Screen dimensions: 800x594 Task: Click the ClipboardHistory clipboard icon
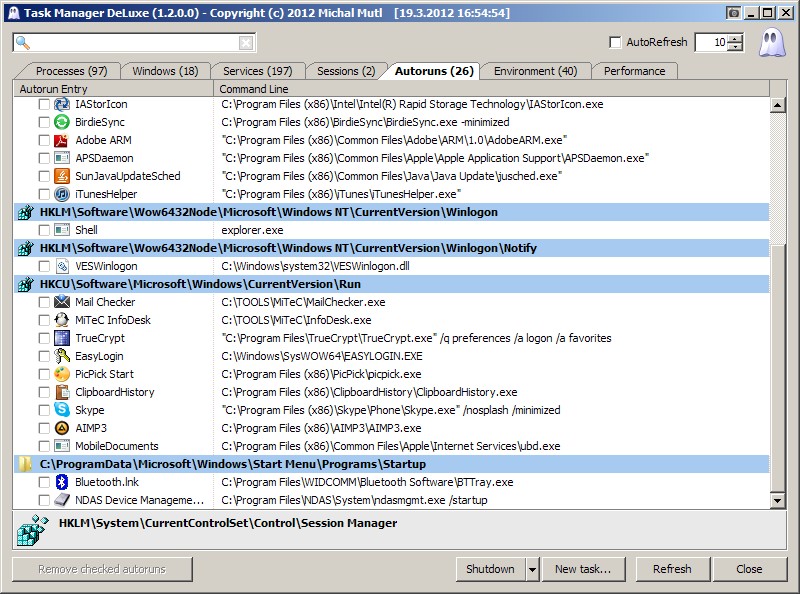[x=62, y=392]
